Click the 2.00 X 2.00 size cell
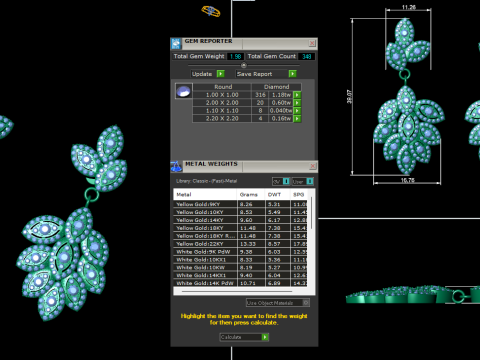 coord(222,103)
